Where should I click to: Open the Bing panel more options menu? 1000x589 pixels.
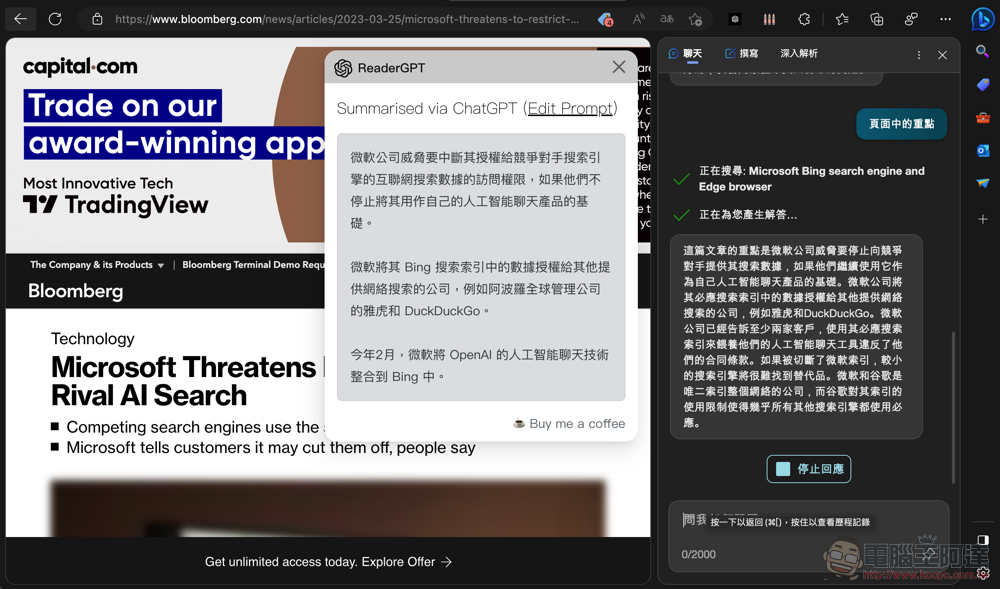pos(919,55)
